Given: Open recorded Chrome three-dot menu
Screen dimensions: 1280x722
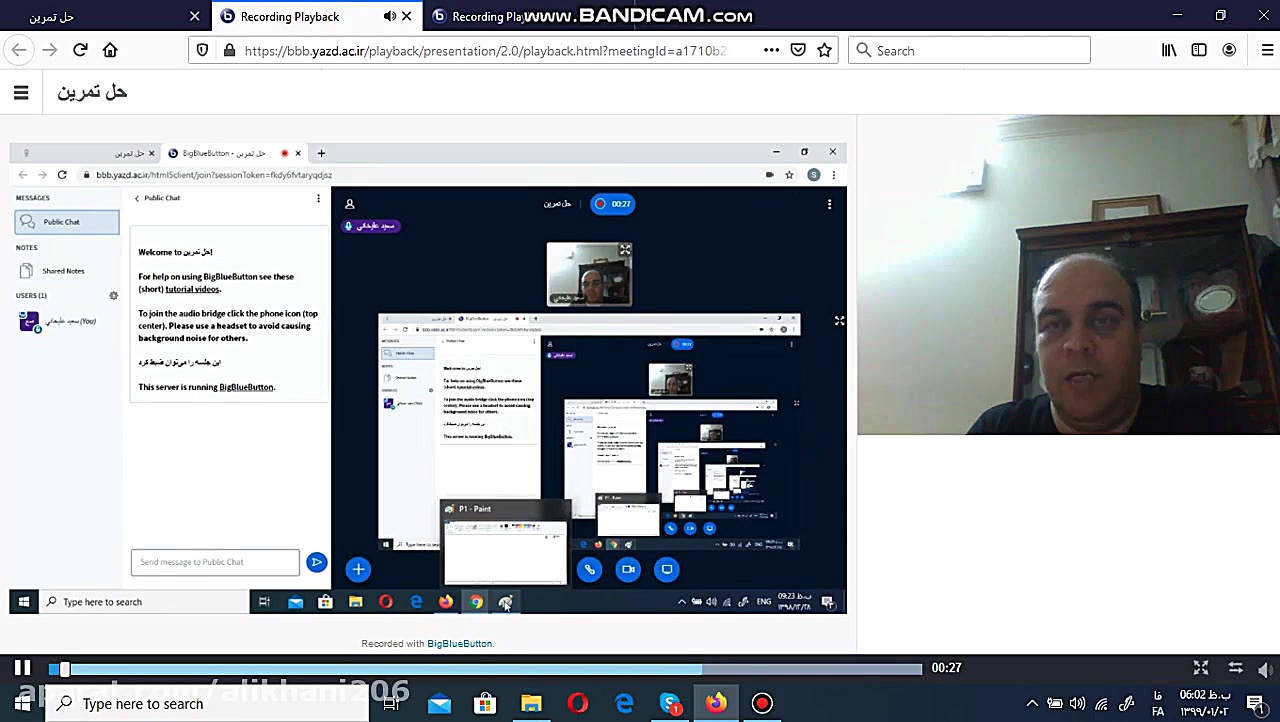Looking at the screenshot, I should point(833,175).
